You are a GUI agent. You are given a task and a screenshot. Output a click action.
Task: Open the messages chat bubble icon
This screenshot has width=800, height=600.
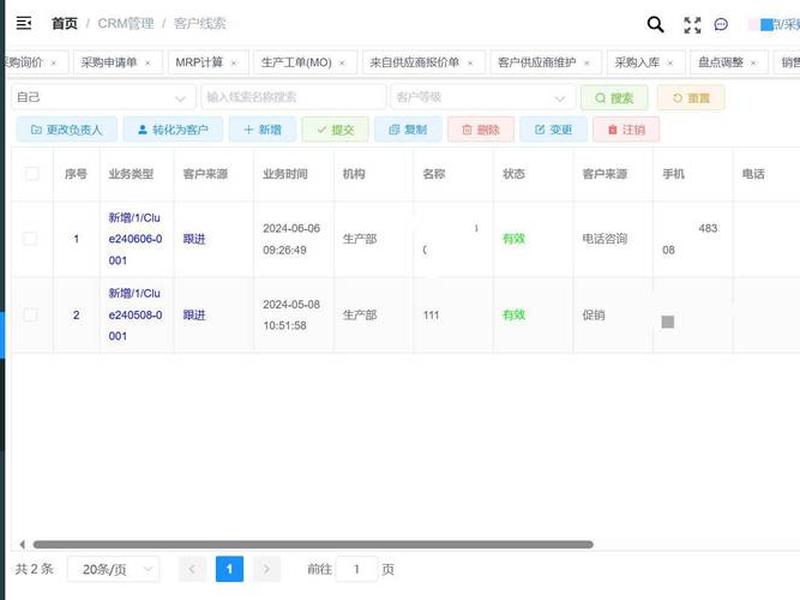click(721, 24)
